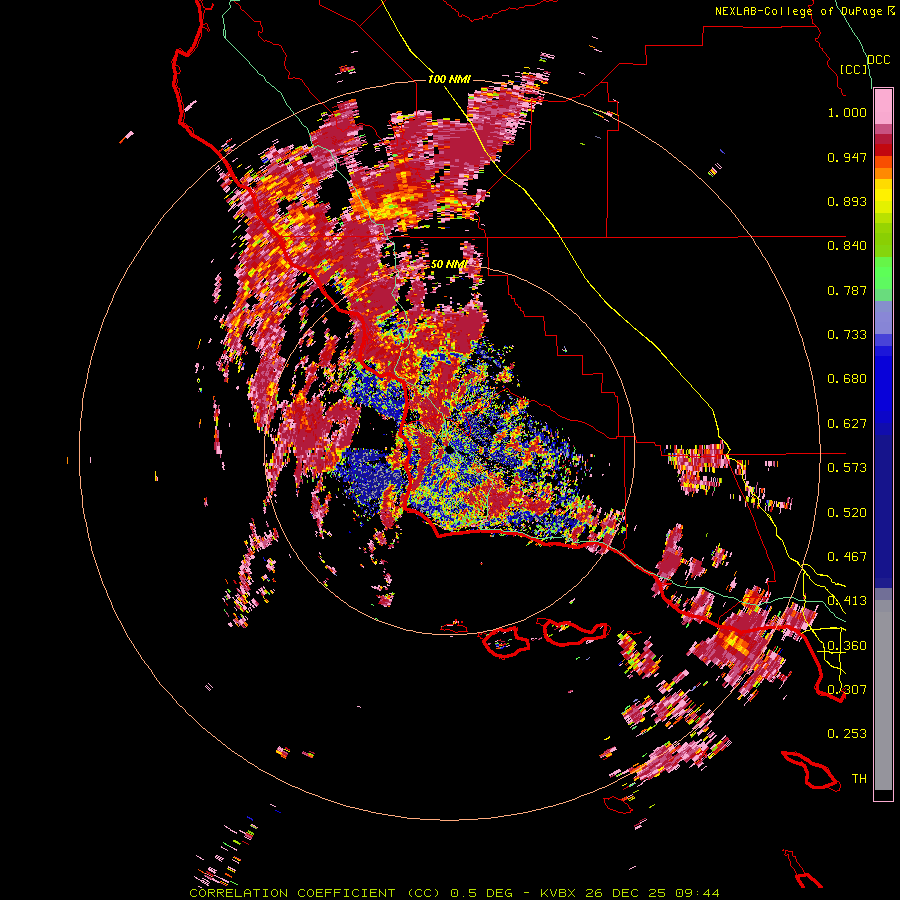This screenshot has width=900, height=900.
Task: Click the 1.000 legend value
Action: pos(847,112)
